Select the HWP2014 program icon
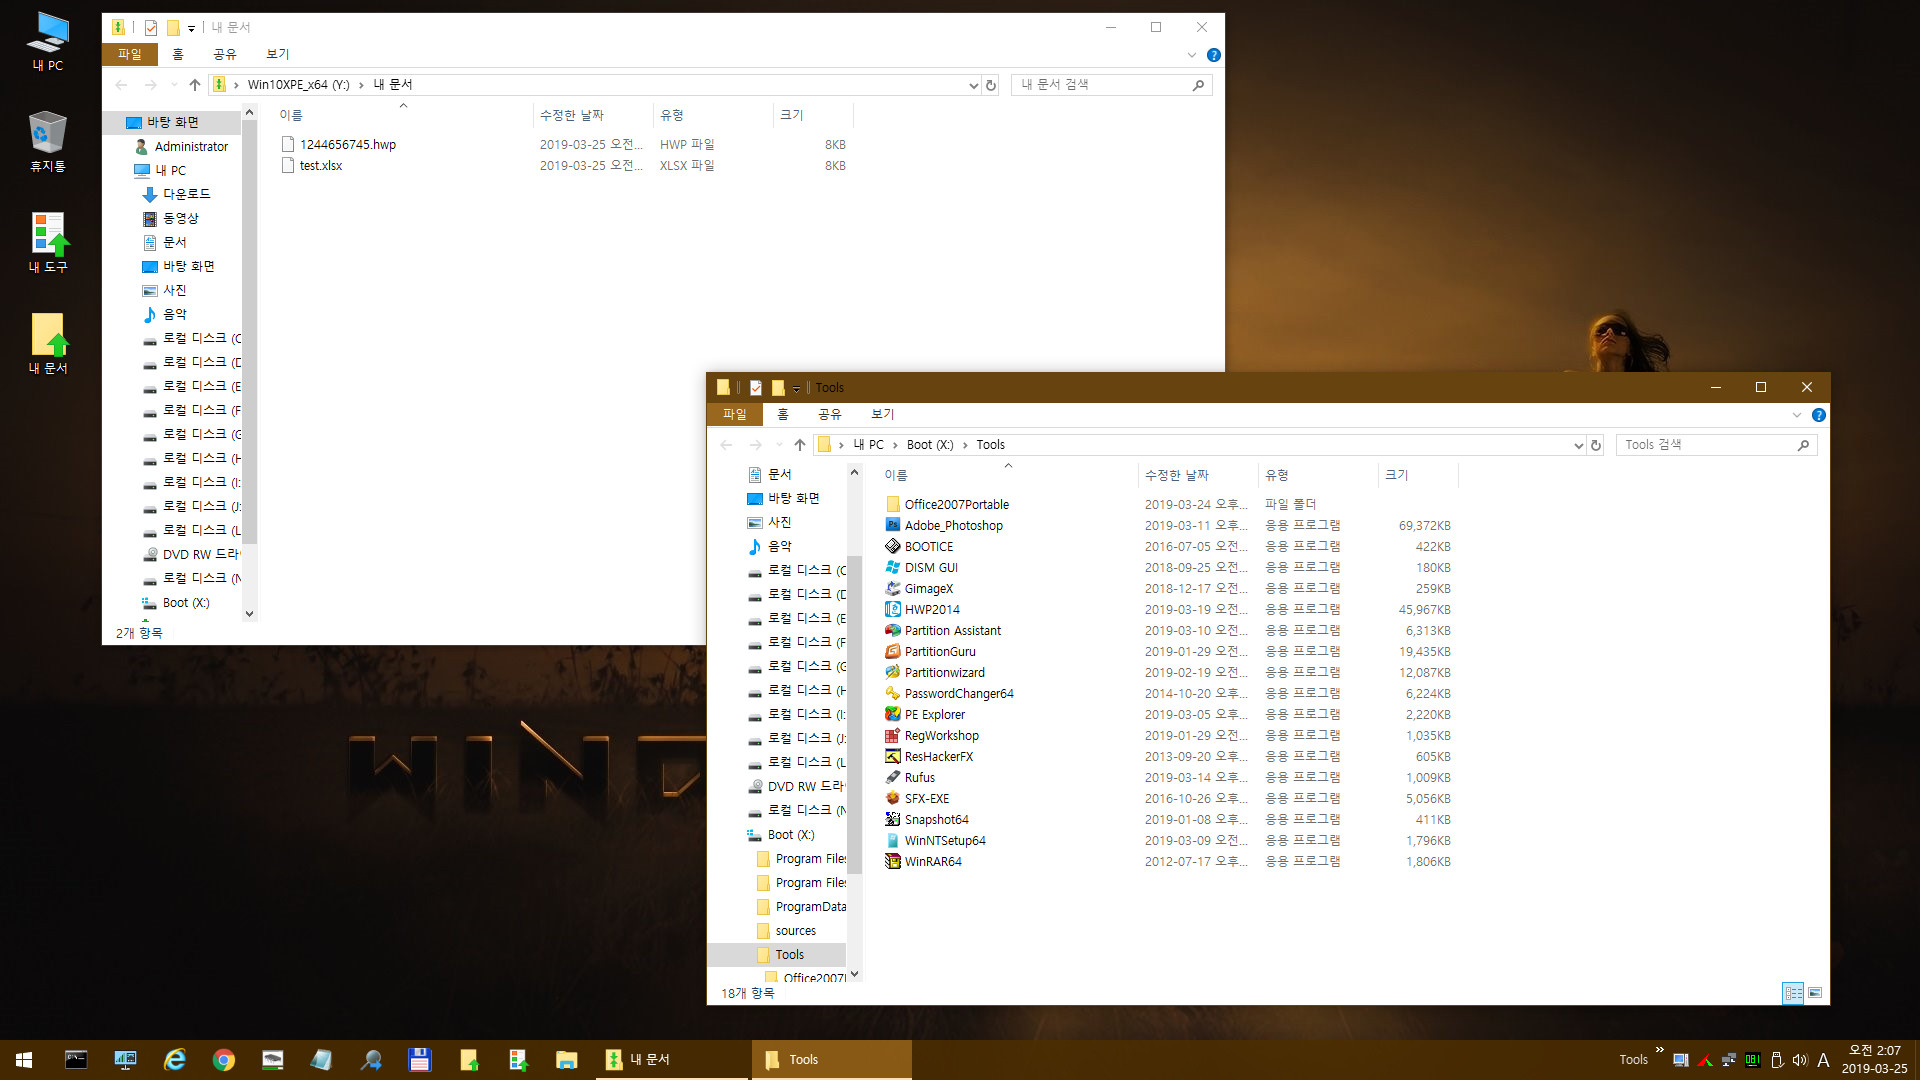The width and height of the screenshot is (1920, 1080). click(x=893, y=609)
